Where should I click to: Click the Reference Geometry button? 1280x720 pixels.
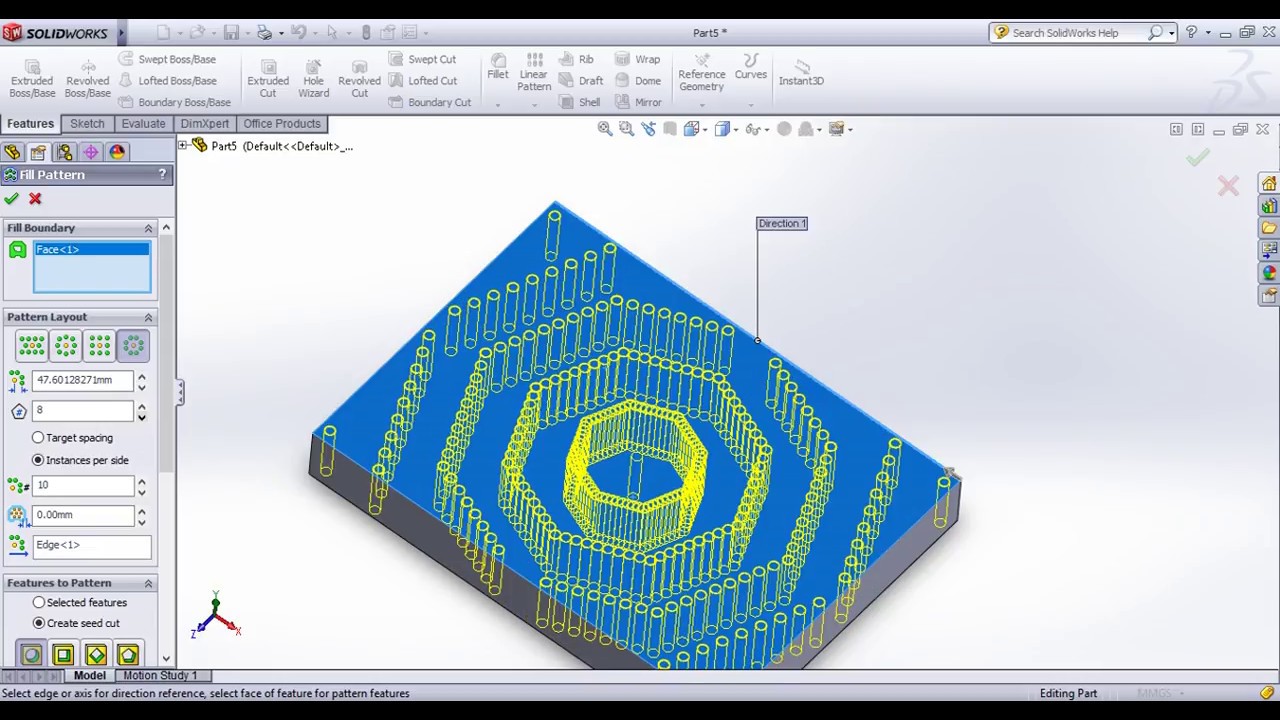click(702, 72)
